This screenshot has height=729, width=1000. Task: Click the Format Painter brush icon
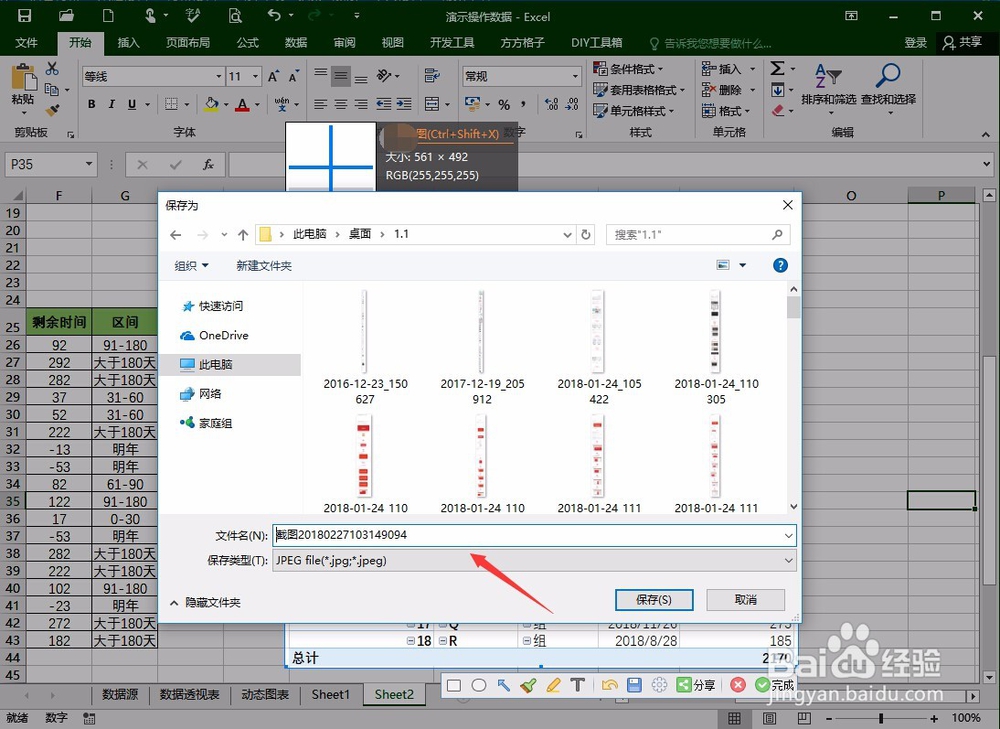(x=52, y=110)
